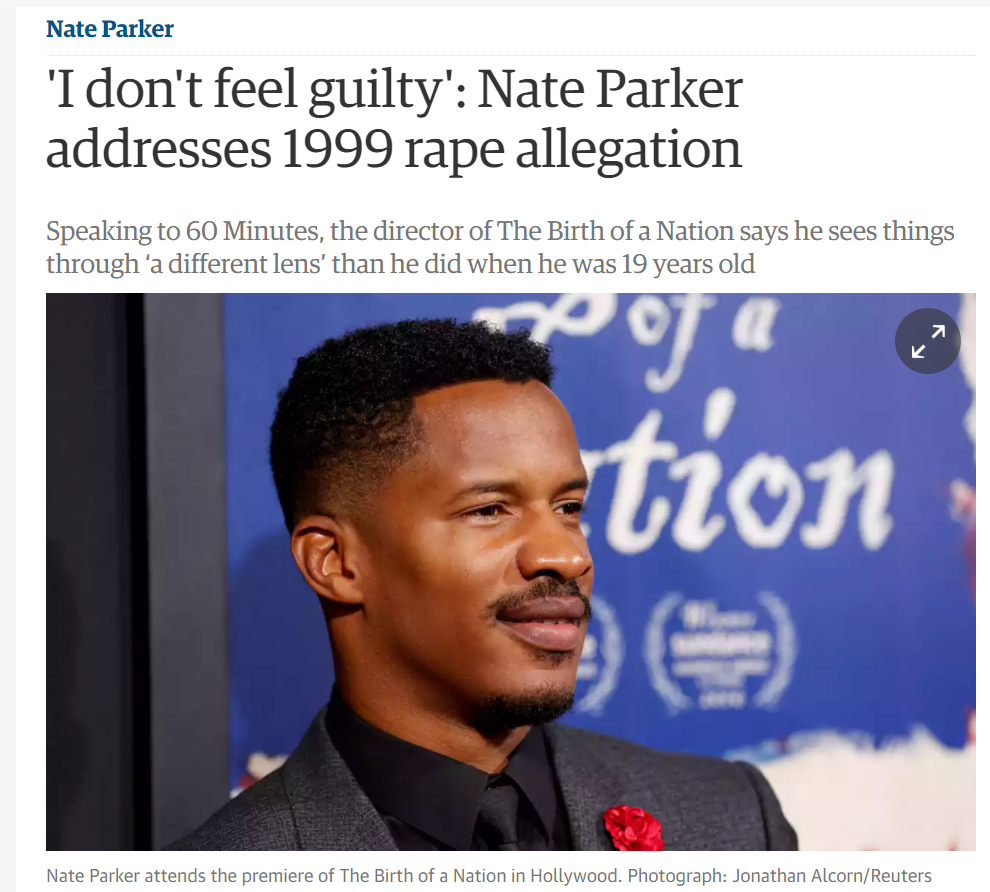The height and width of the screenshot is (892, 990).
Task: Click the laurel wreath emblem on backdrop
Action: point(720,649)
